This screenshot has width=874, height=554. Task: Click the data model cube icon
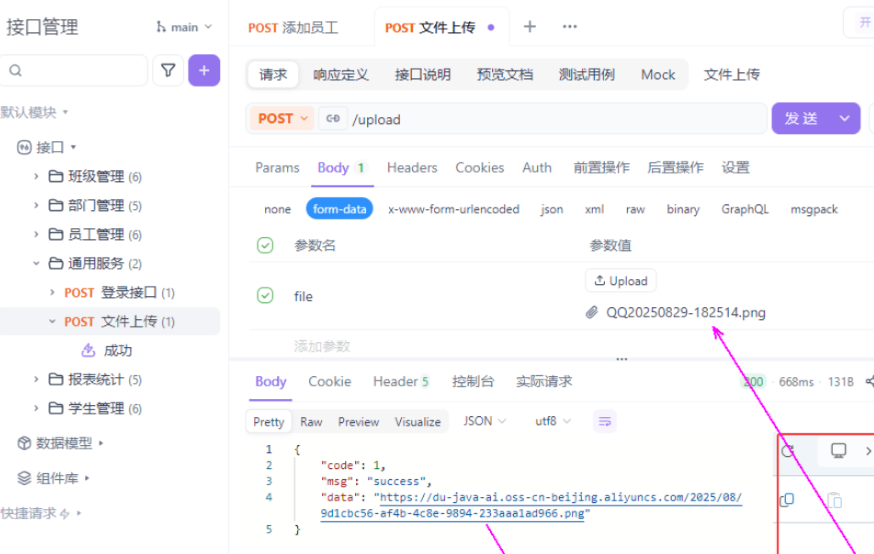coord(25,443)
